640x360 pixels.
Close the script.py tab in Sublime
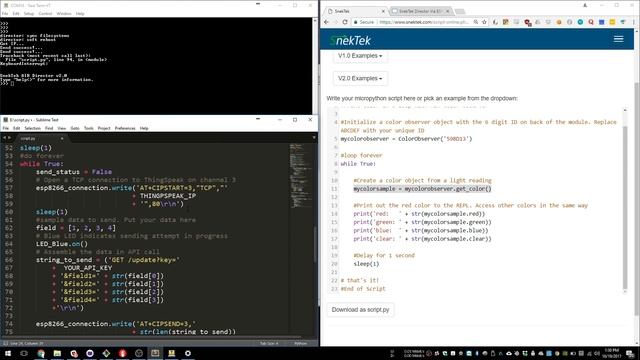coord(62,138)
